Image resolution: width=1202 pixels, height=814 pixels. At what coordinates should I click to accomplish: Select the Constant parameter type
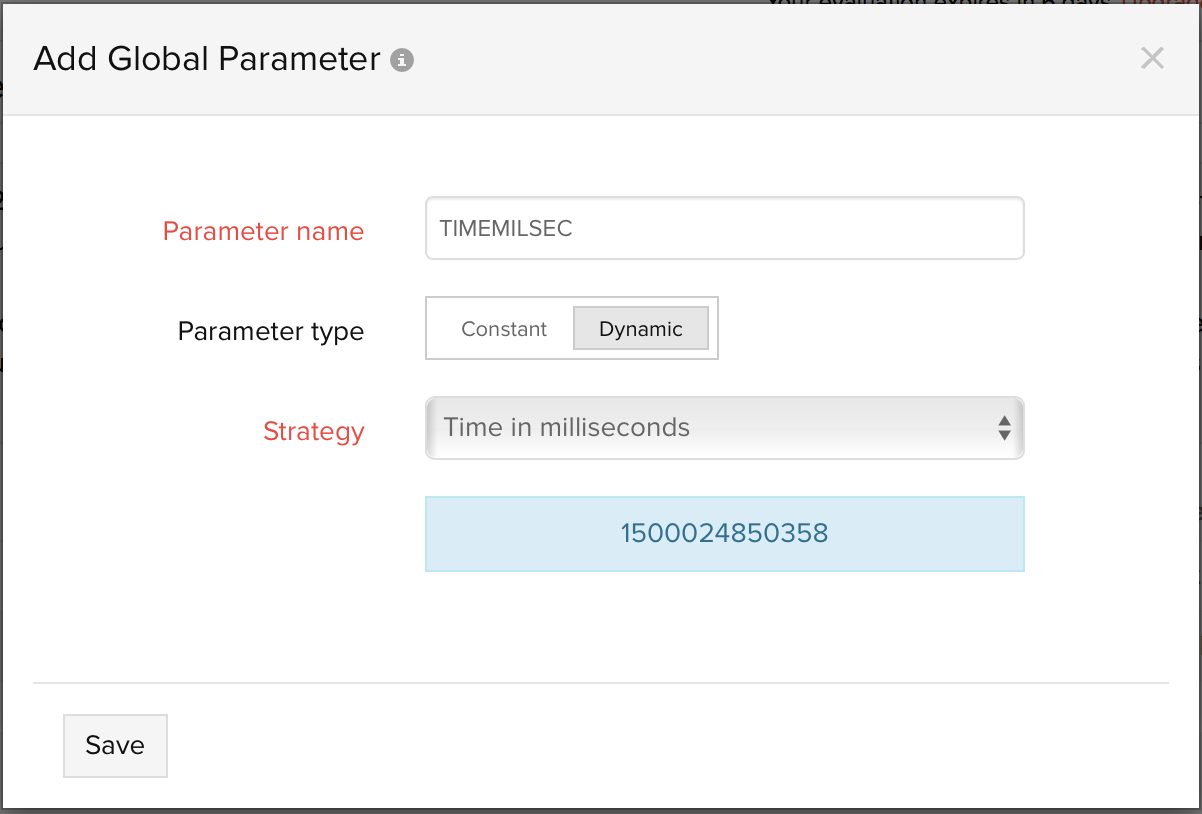504,329
